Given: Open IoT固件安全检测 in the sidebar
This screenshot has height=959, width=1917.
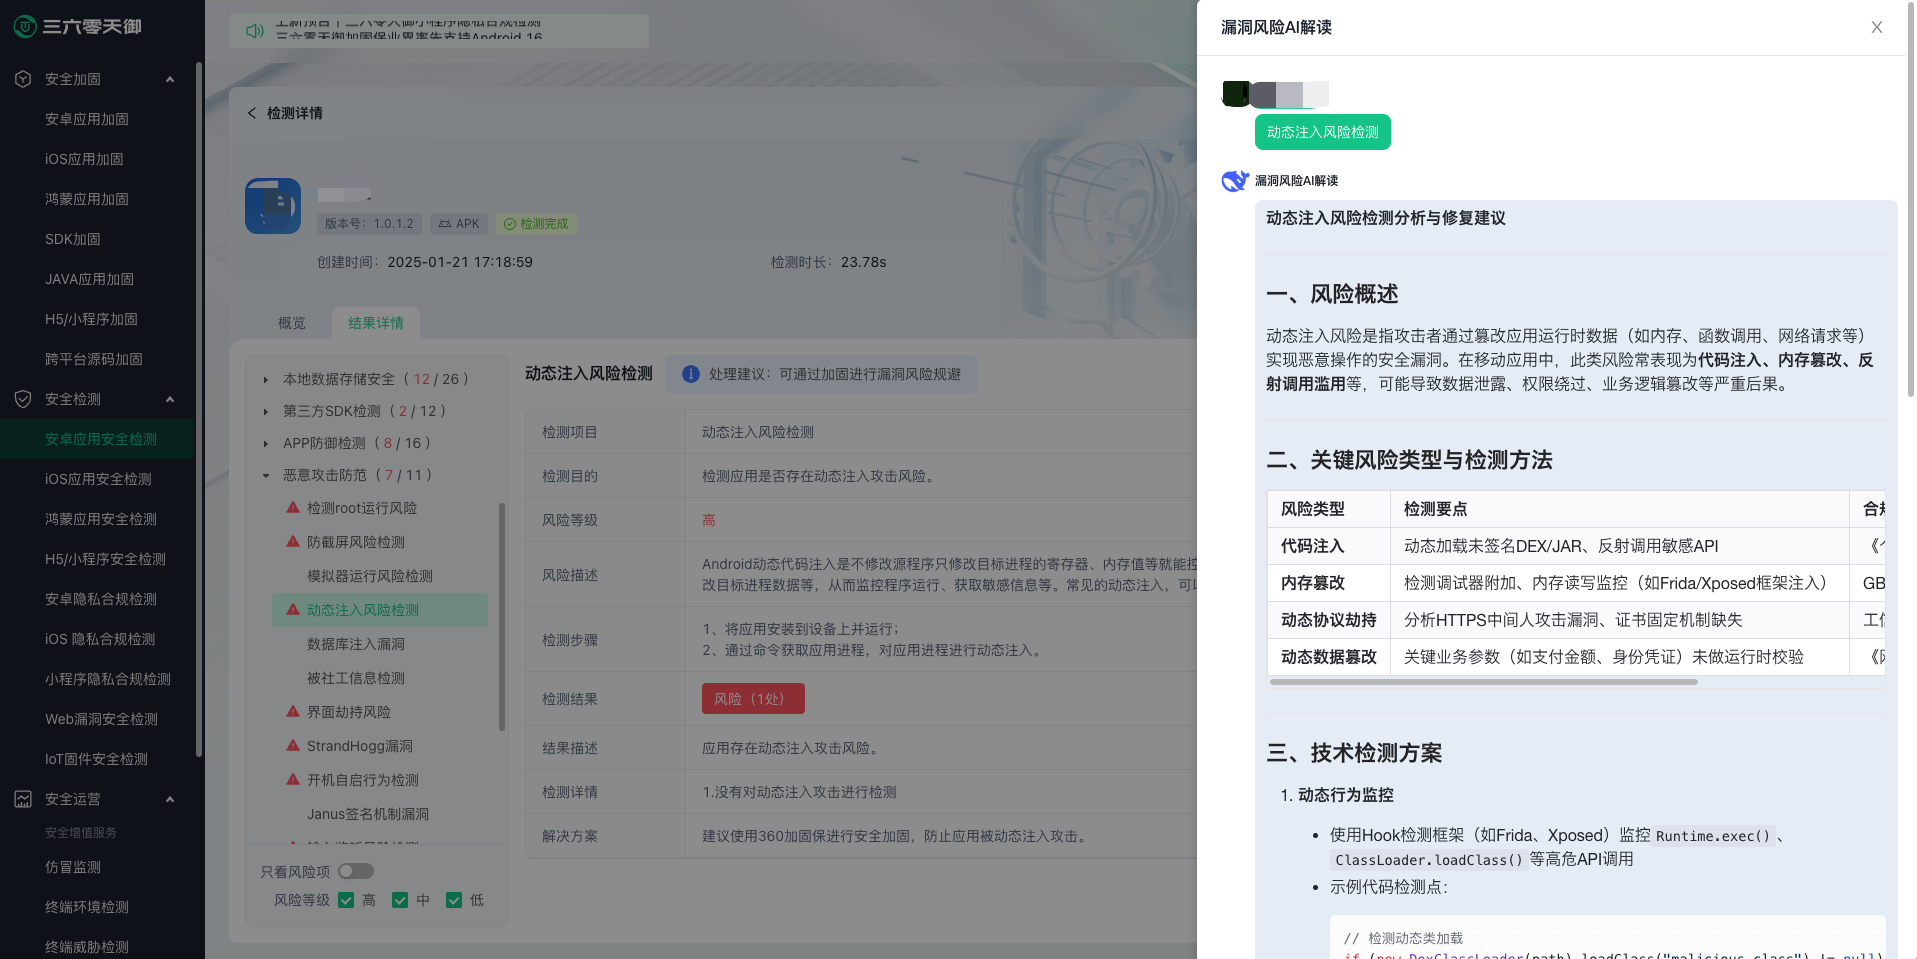Looking at the screenshot, I should (96, 759).
